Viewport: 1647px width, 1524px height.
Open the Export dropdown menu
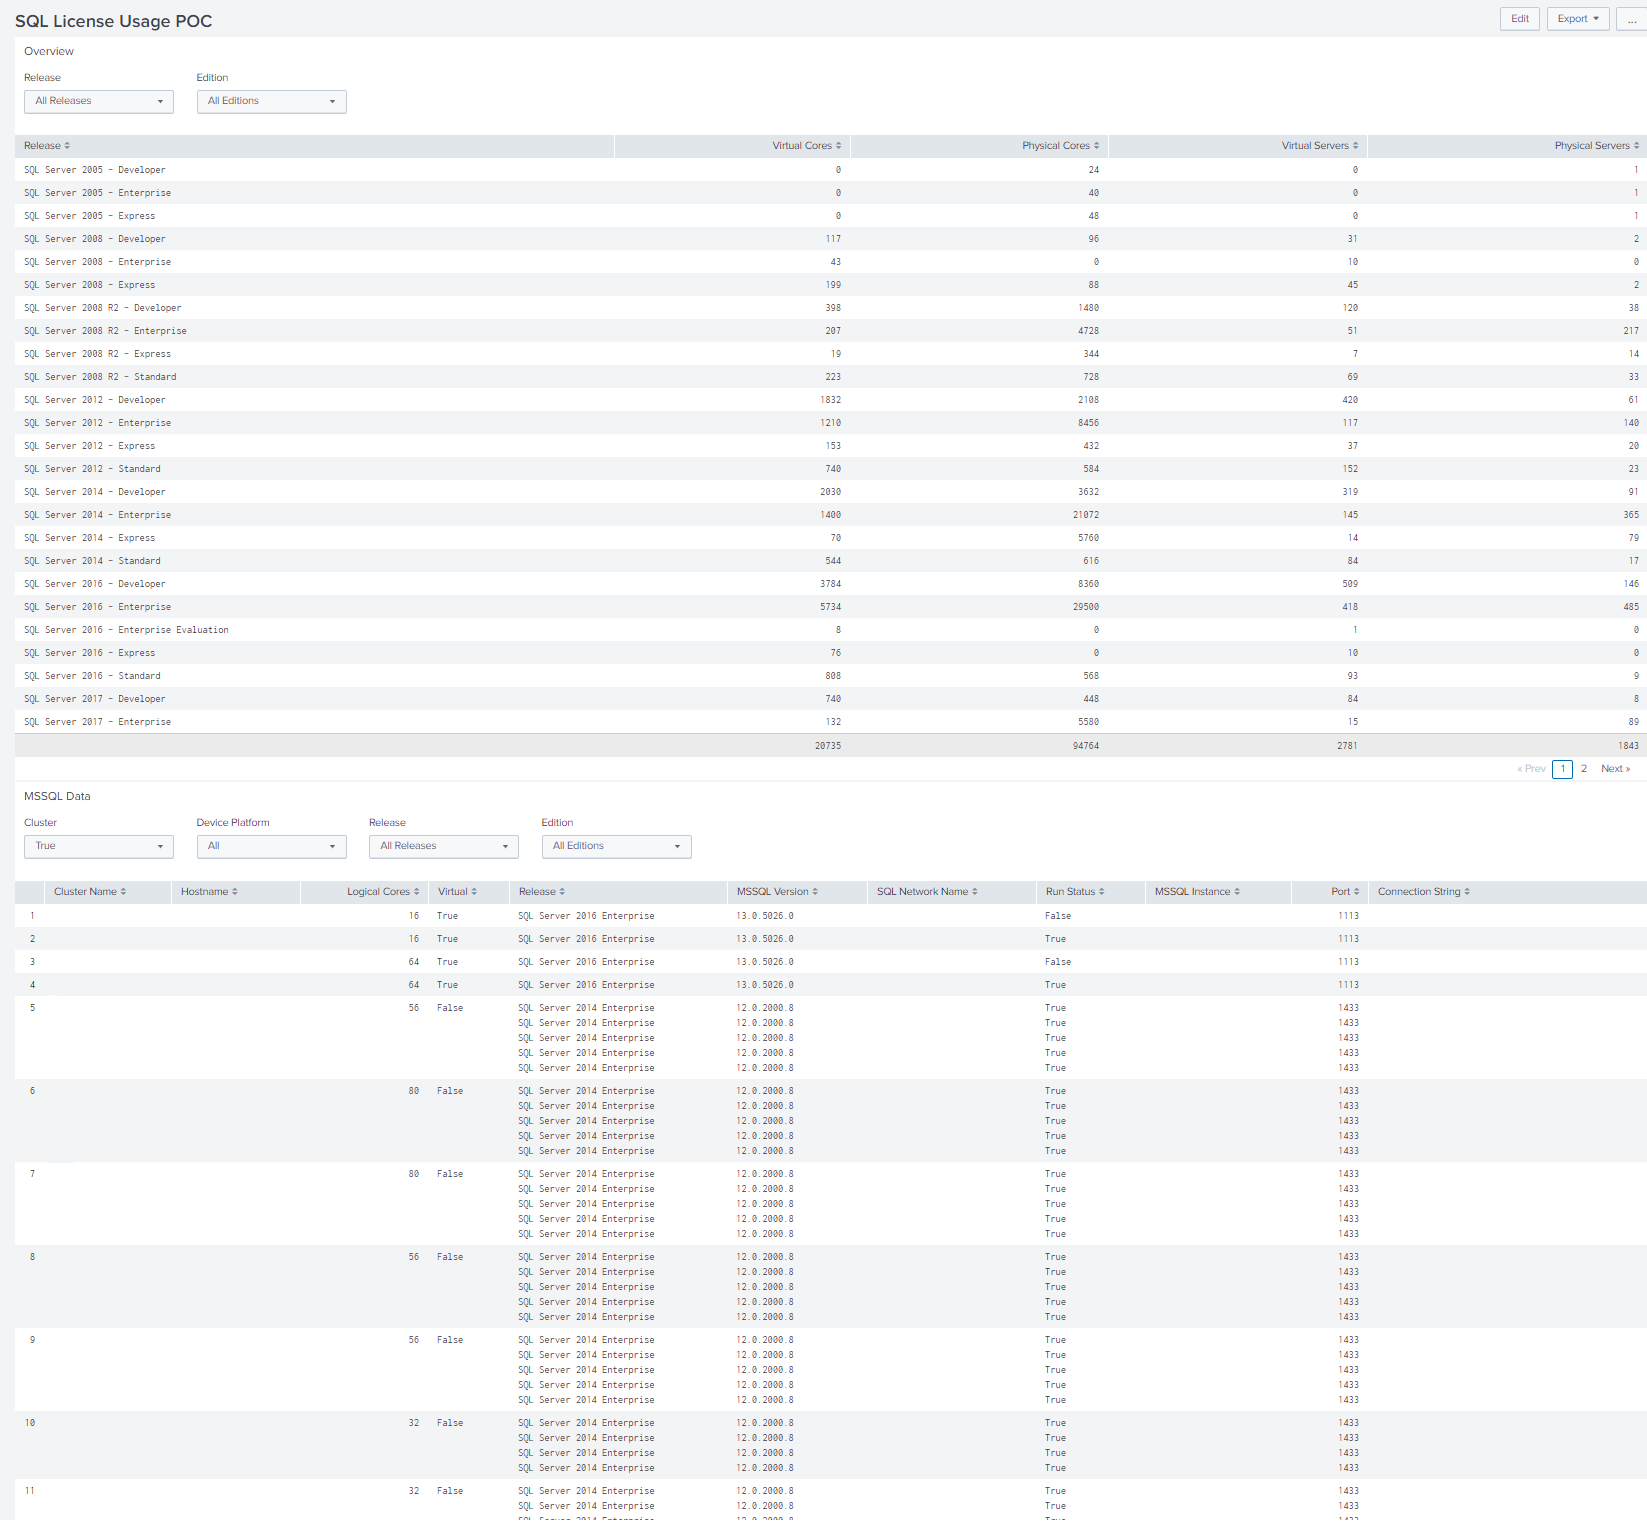coord(1577,19)
